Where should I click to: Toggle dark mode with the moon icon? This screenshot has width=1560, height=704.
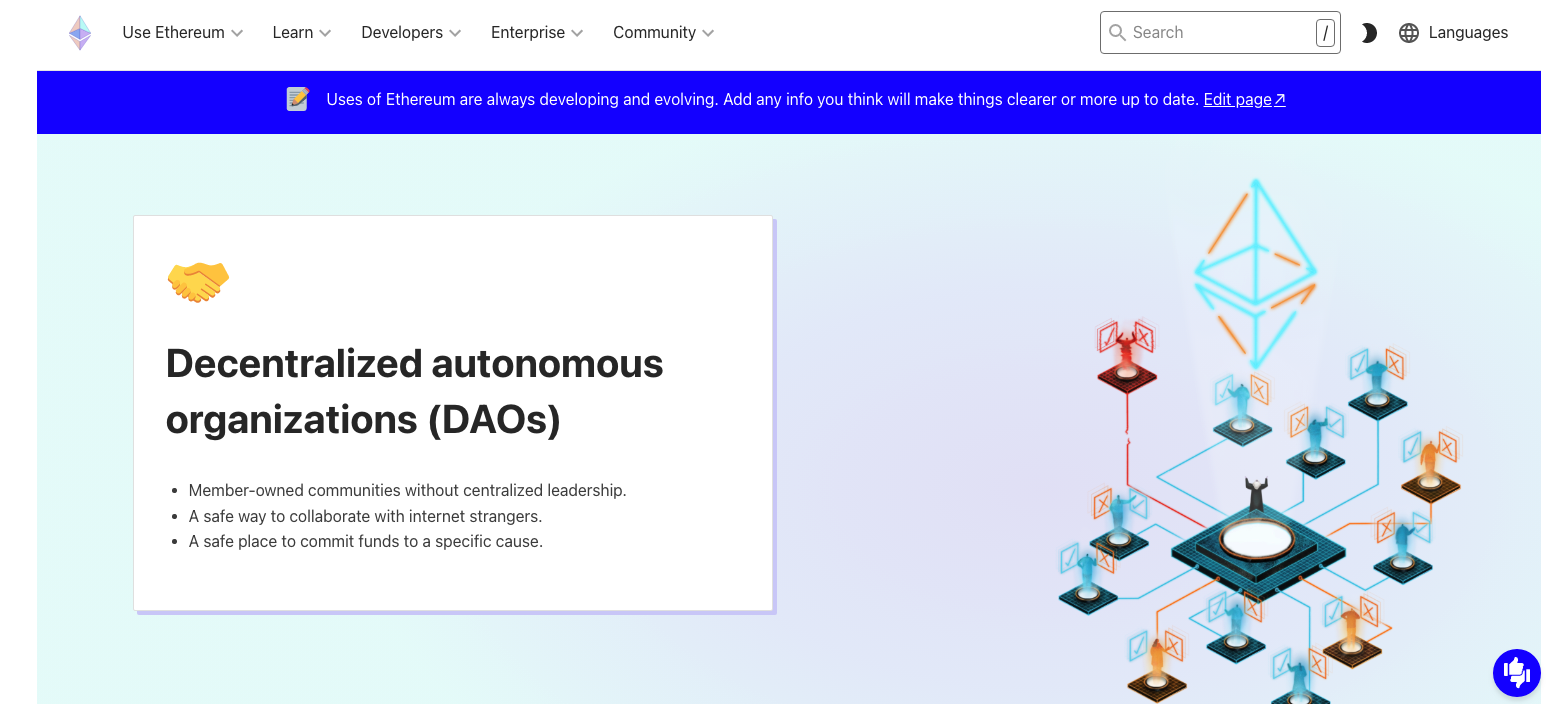(x=1369, y=33)
